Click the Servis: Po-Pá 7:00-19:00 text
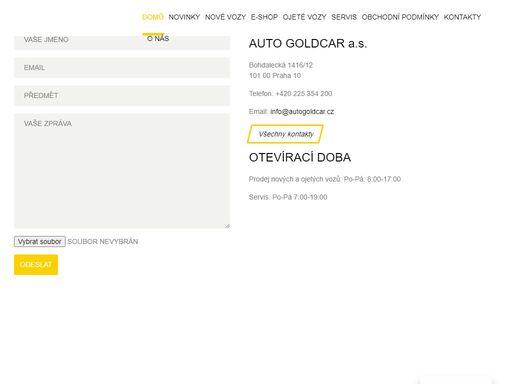Image resolution: width=512 pixels, height=384 pixels. pos(288,197)
